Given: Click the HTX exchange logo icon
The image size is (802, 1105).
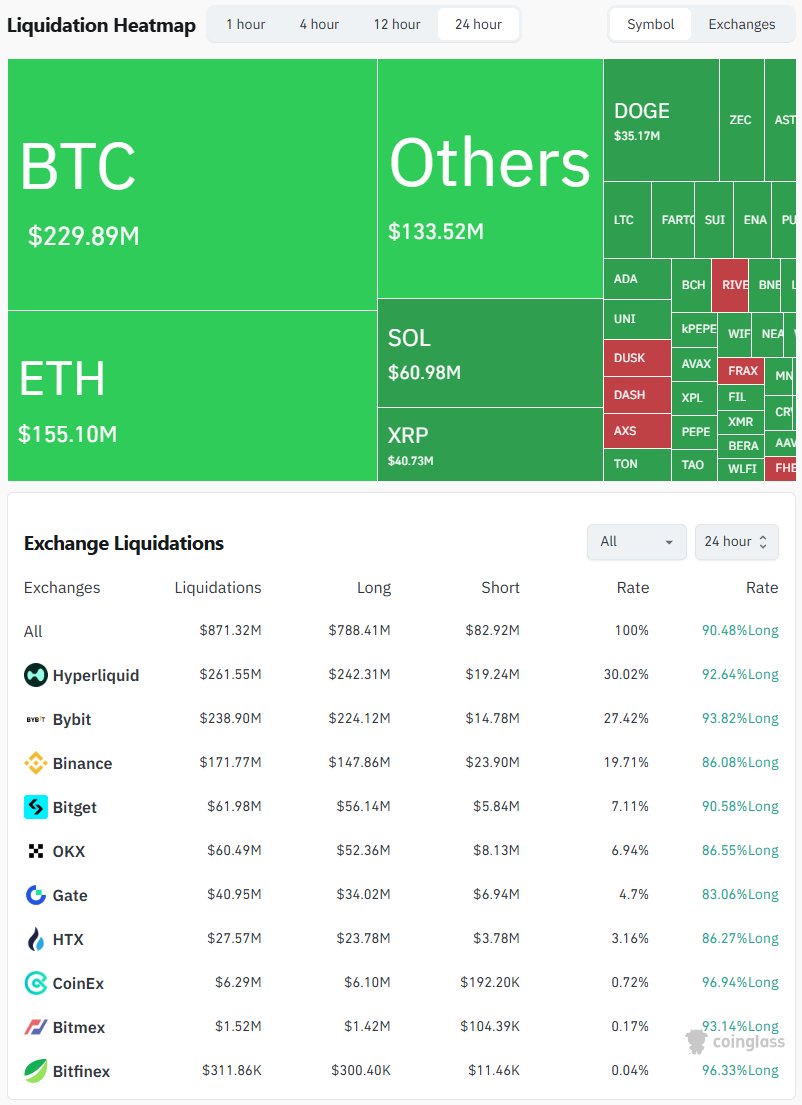Looking at the screenshot, I should pyautogui.click(x=36, y=939).
